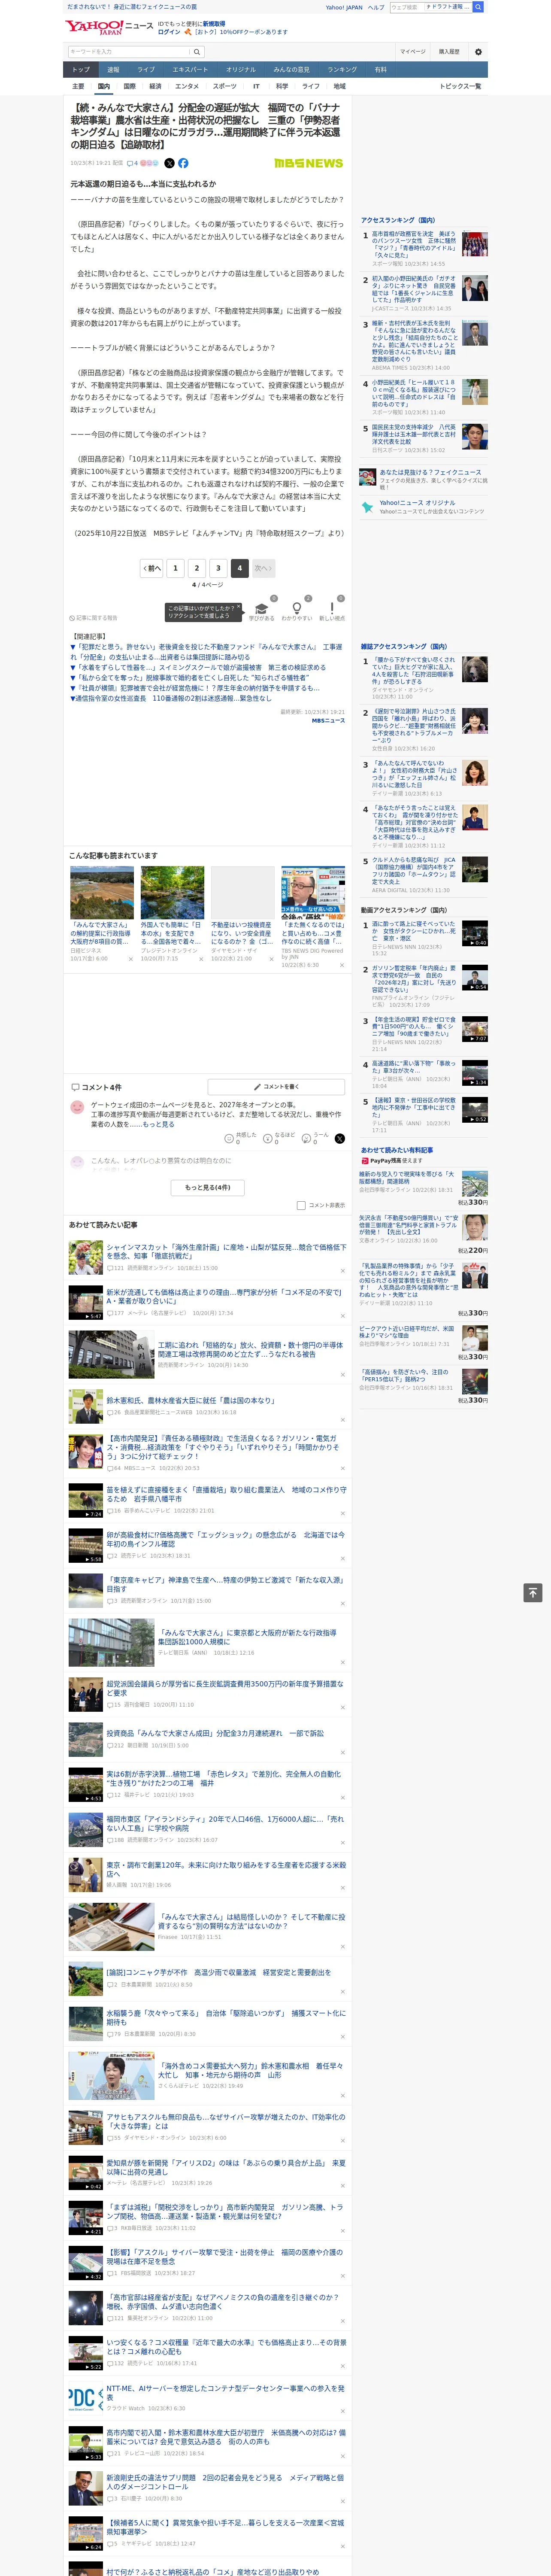
Task: Open the オリジナル tab
Action: point(241,70)
